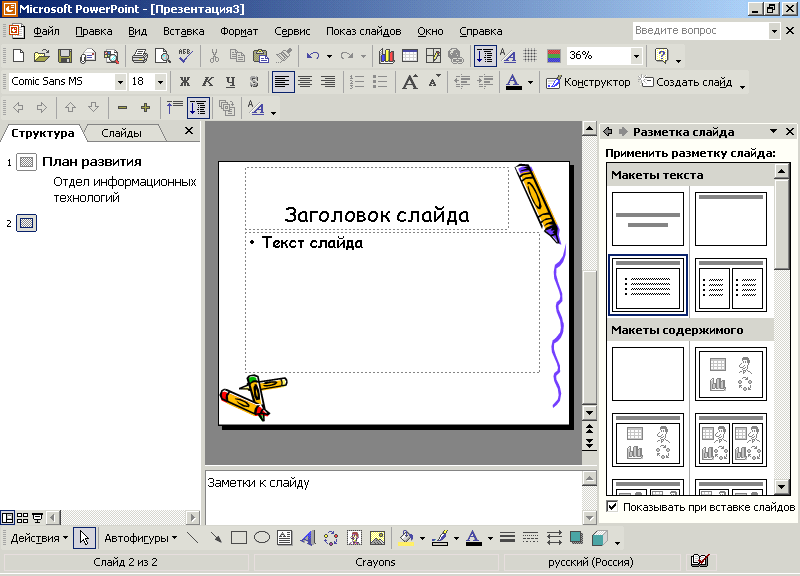
Task: Toggle Bold formatting (Ж)
Action: [185, 82]
